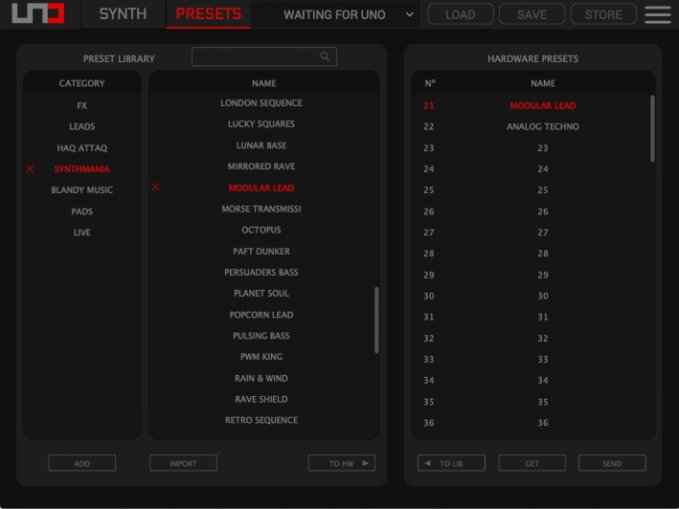
Task: Select the LUNAR BASE preset
Action: click(x=261, y=145)
